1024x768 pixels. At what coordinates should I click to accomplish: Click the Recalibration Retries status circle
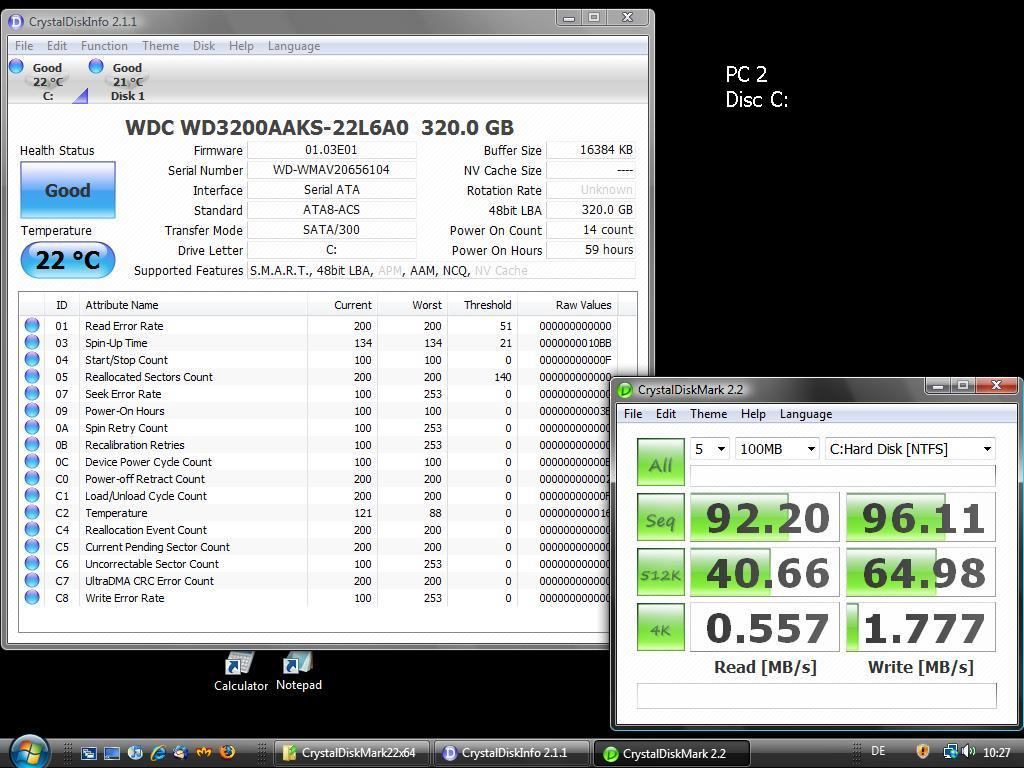(x=32, y=444)
